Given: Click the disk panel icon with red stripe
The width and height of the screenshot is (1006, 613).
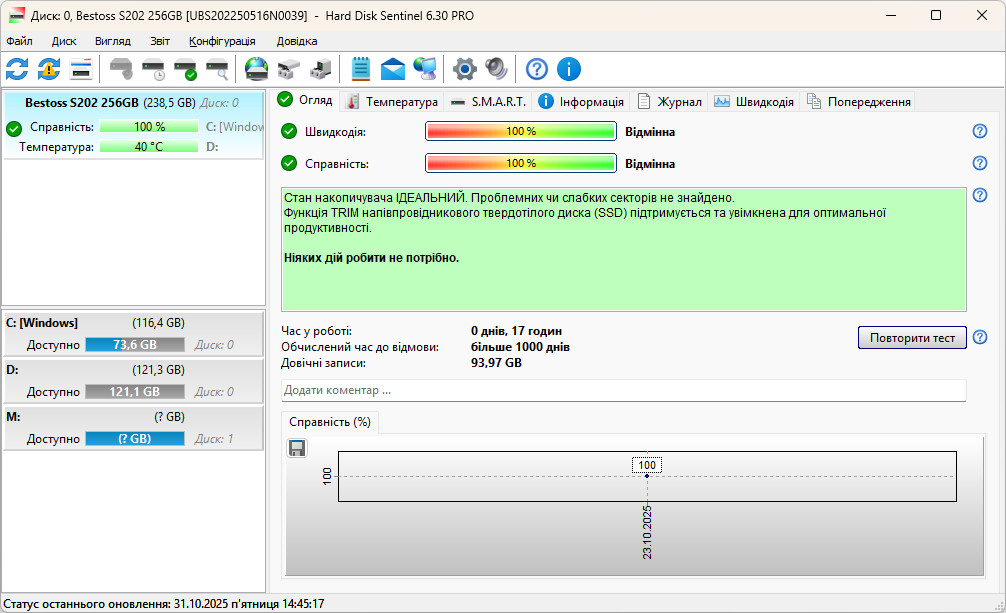Looking at the screenshot, I should point(81,69).
